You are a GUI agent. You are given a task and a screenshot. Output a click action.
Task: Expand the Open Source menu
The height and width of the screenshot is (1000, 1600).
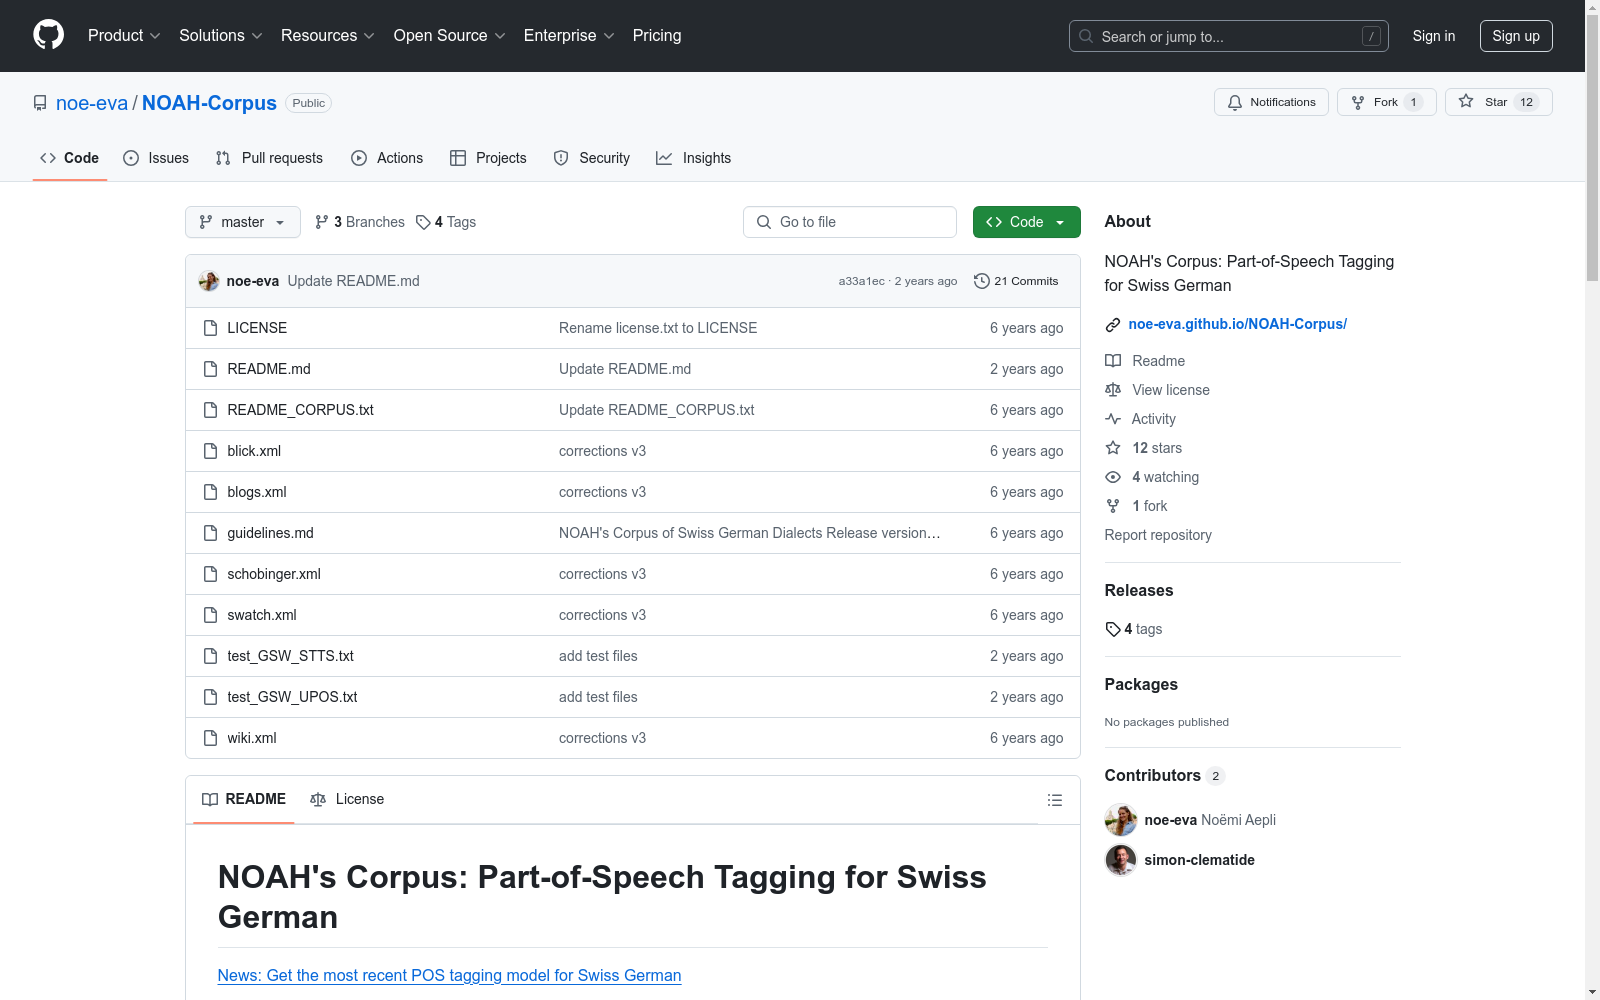click(x=449, y=36)
